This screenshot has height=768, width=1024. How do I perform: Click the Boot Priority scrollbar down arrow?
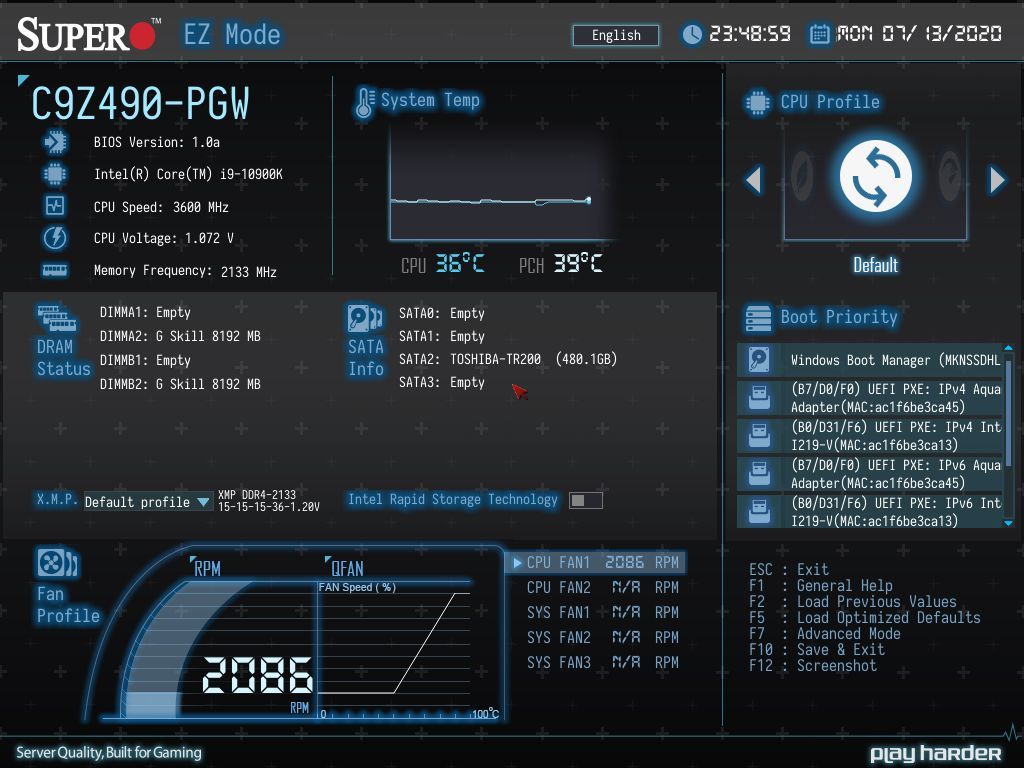[x=1008, y=523]
